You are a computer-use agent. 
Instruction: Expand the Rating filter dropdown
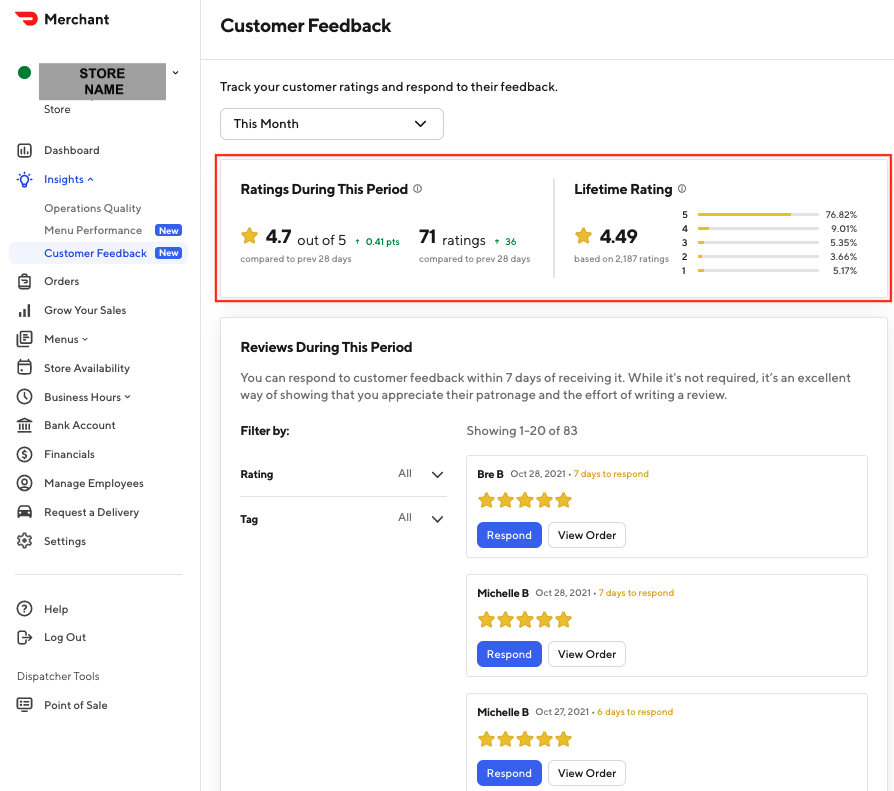[437, 474]
